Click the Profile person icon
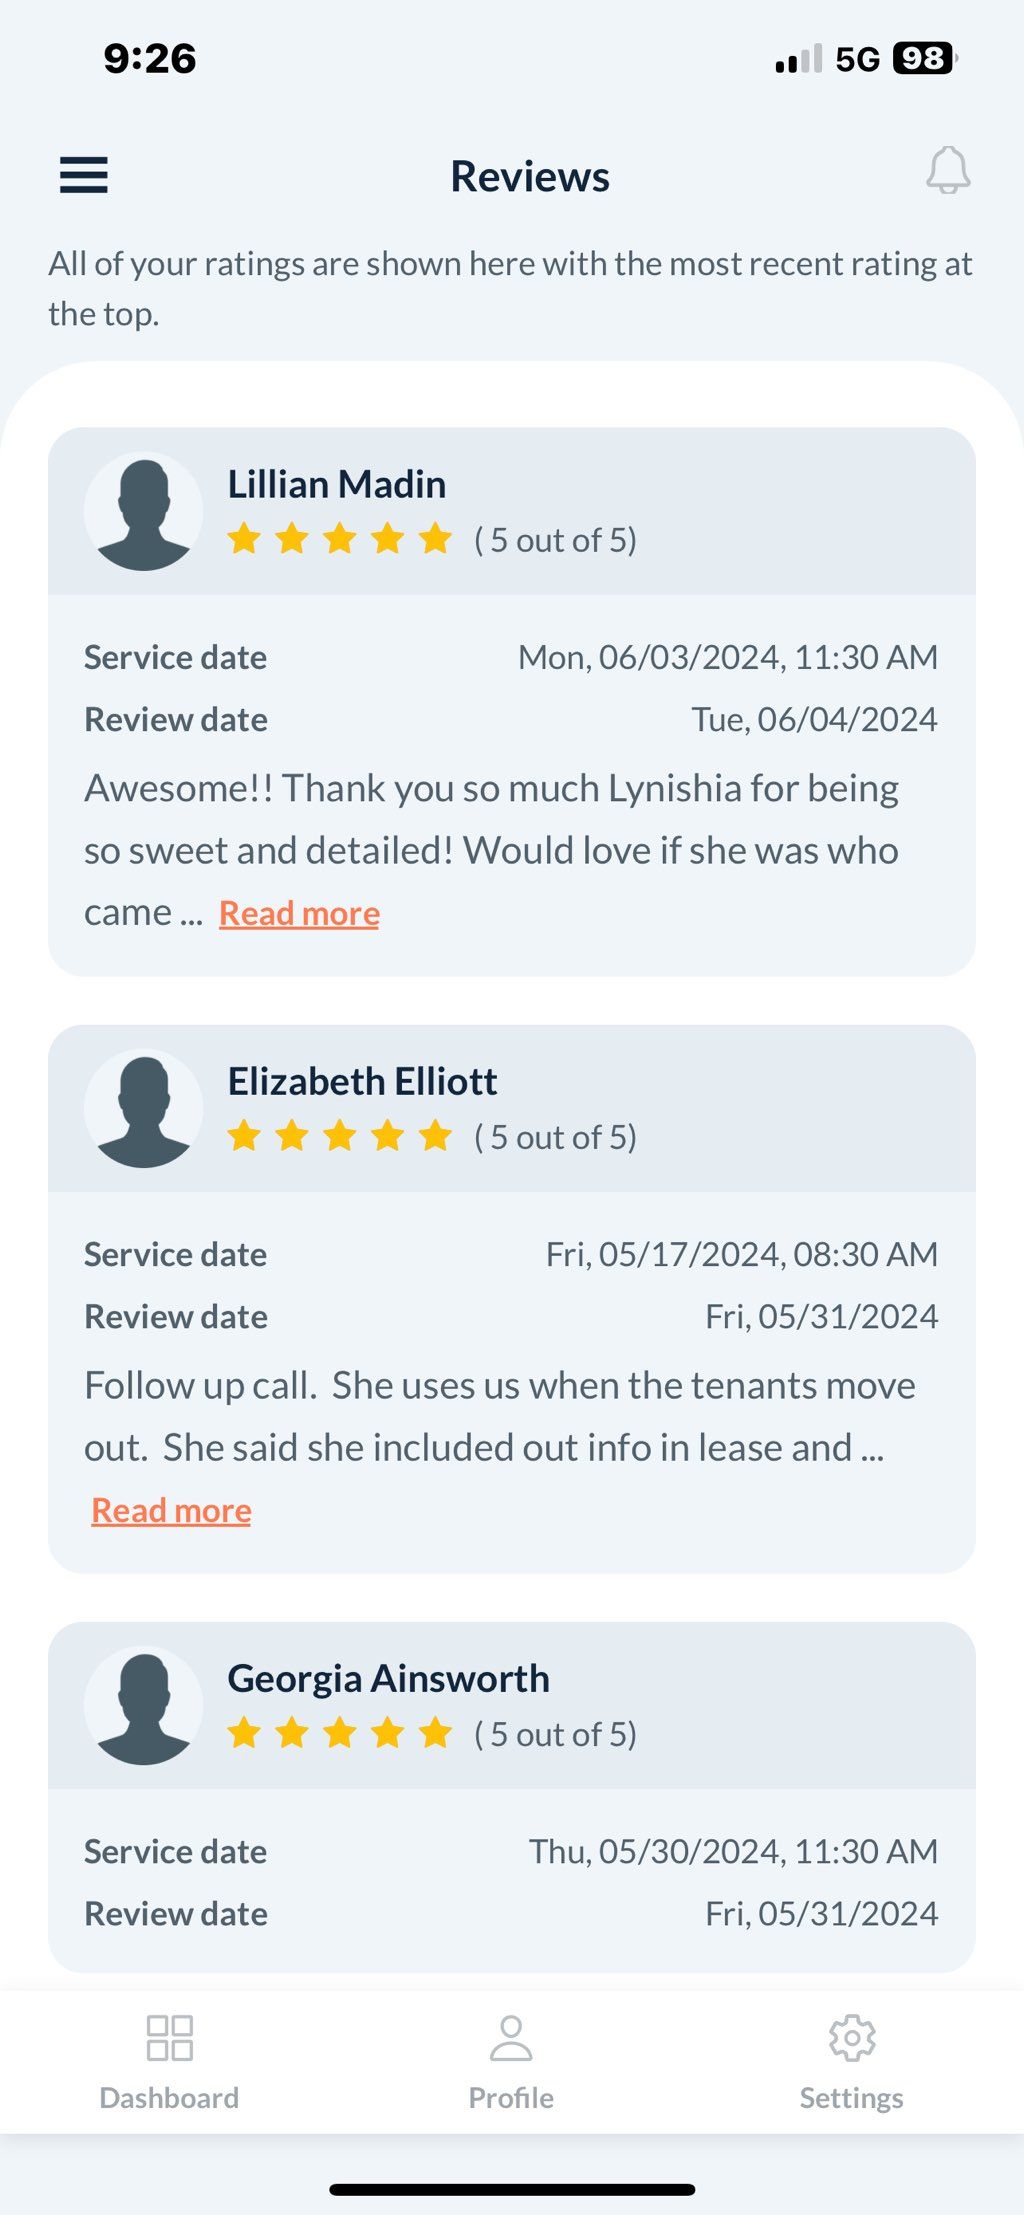This screenshot has height=2215, width=1024. tap(511, 2037)
